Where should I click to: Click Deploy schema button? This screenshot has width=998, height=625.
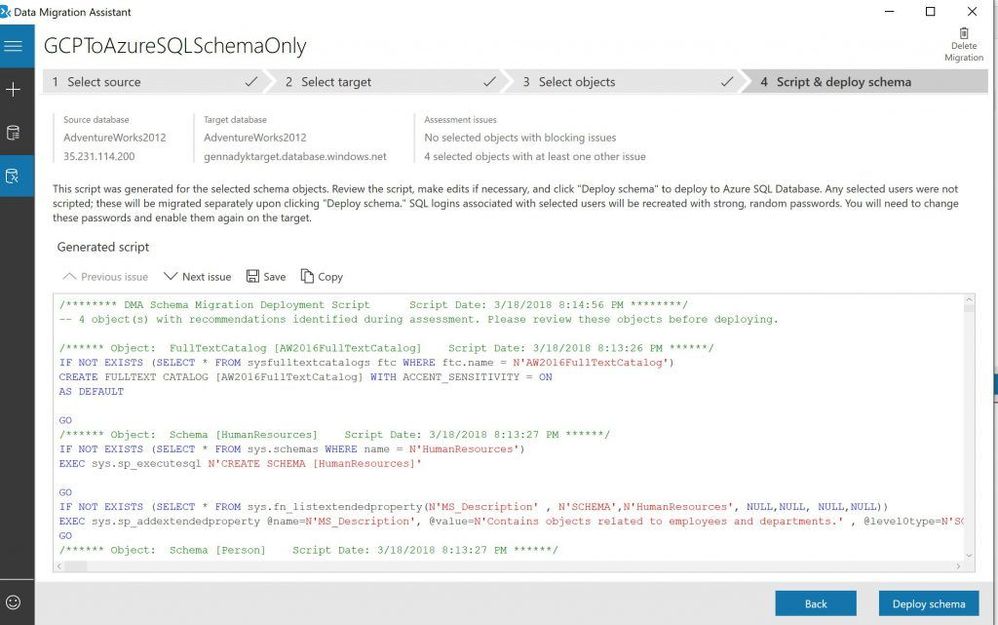(929, 603)
